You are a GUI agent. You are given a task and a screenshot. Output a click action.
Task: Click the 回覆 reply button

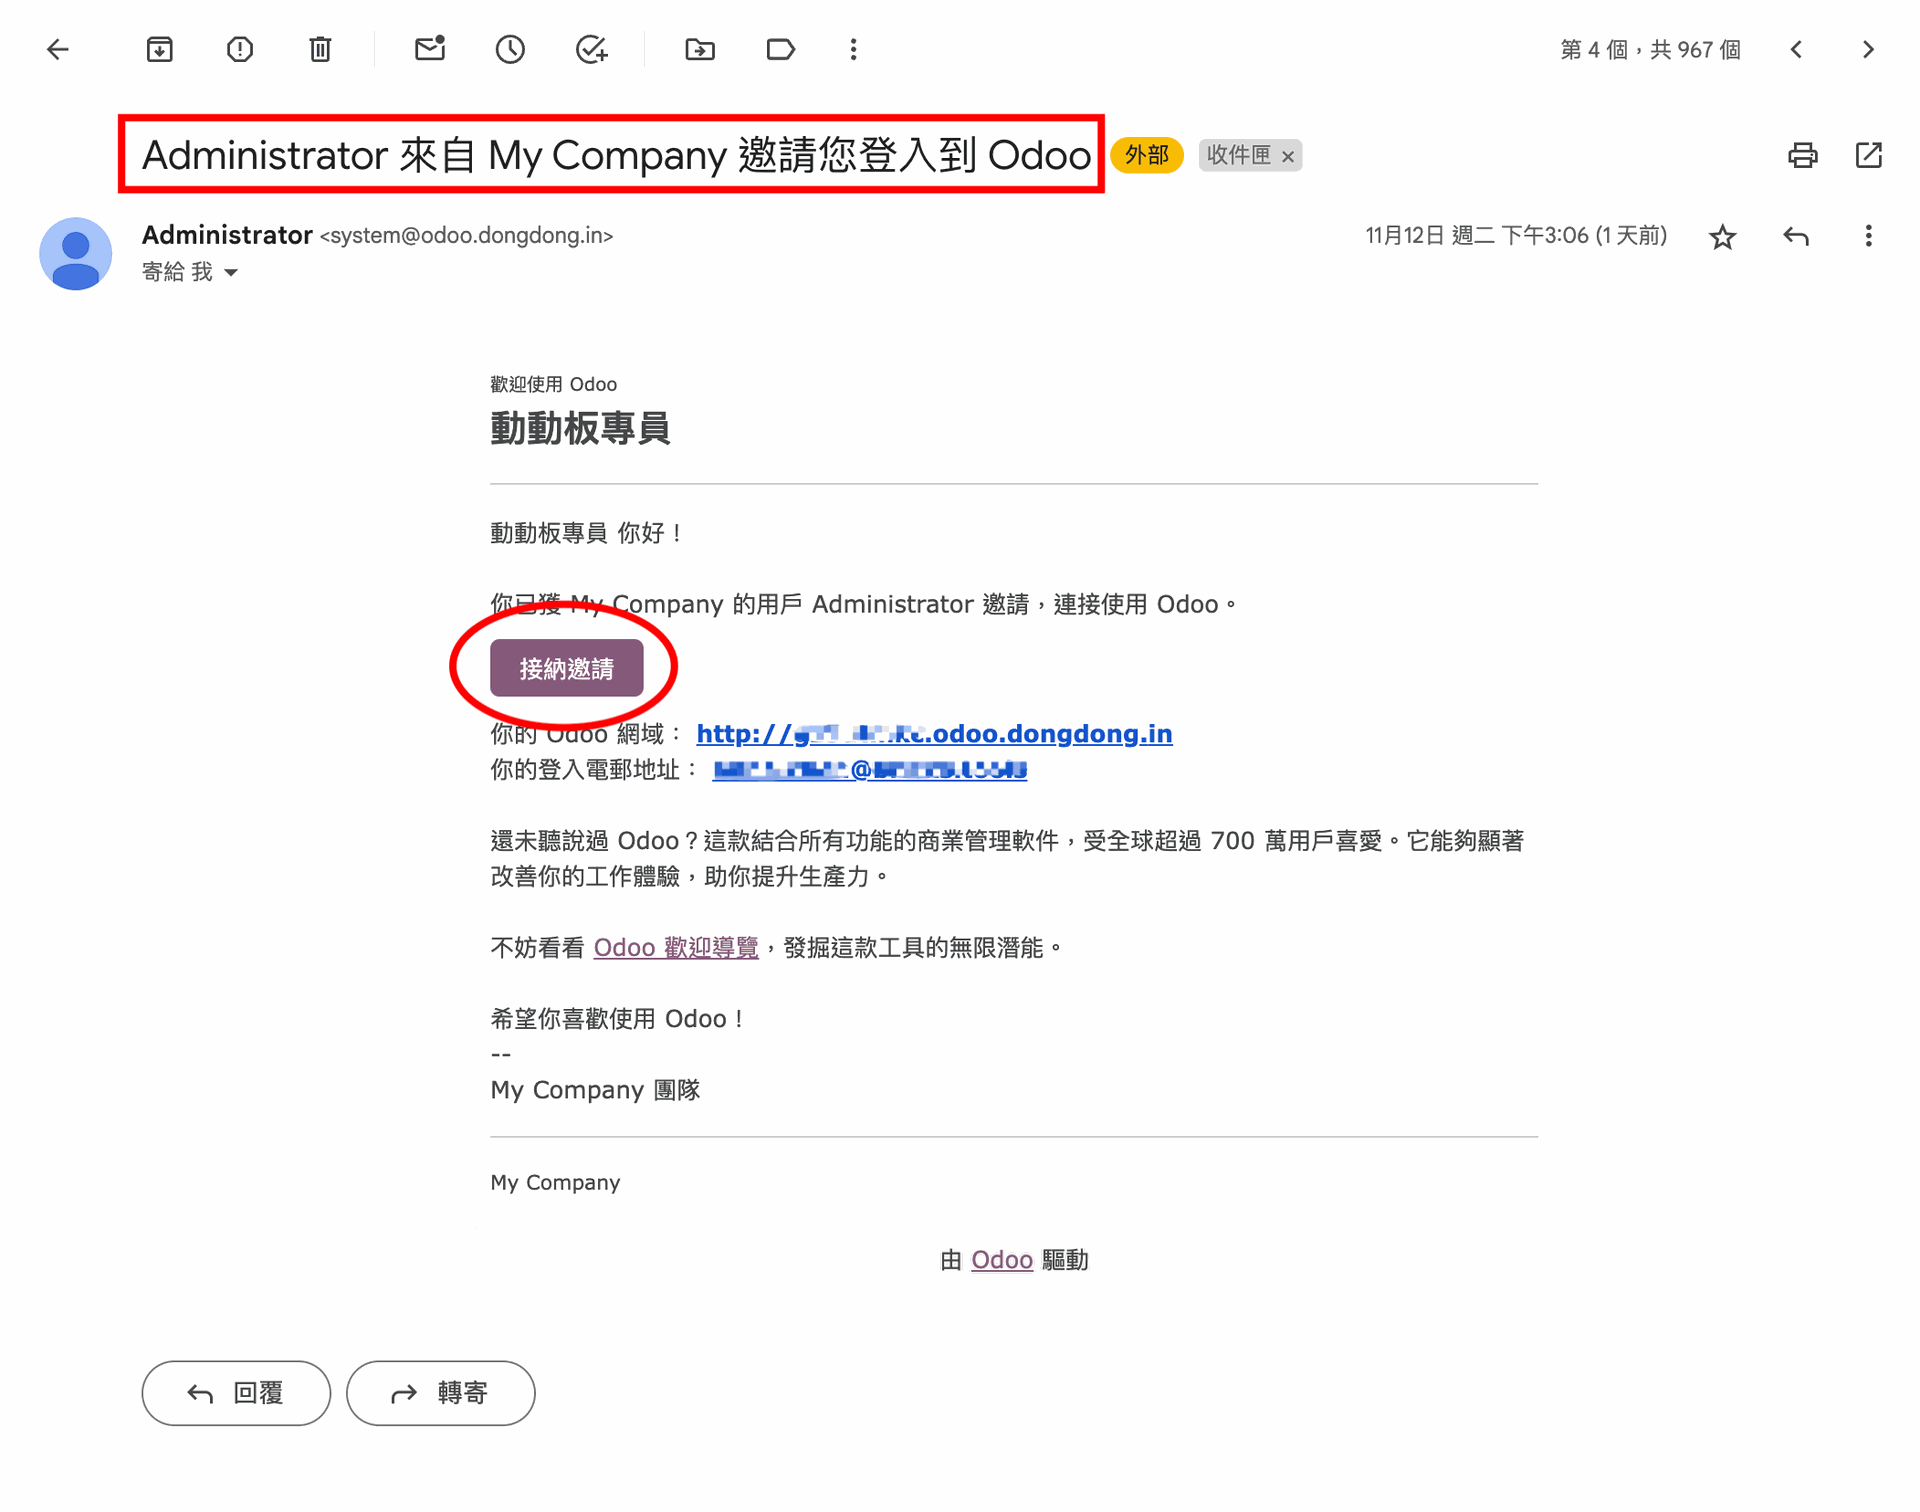coord(236,1392)
